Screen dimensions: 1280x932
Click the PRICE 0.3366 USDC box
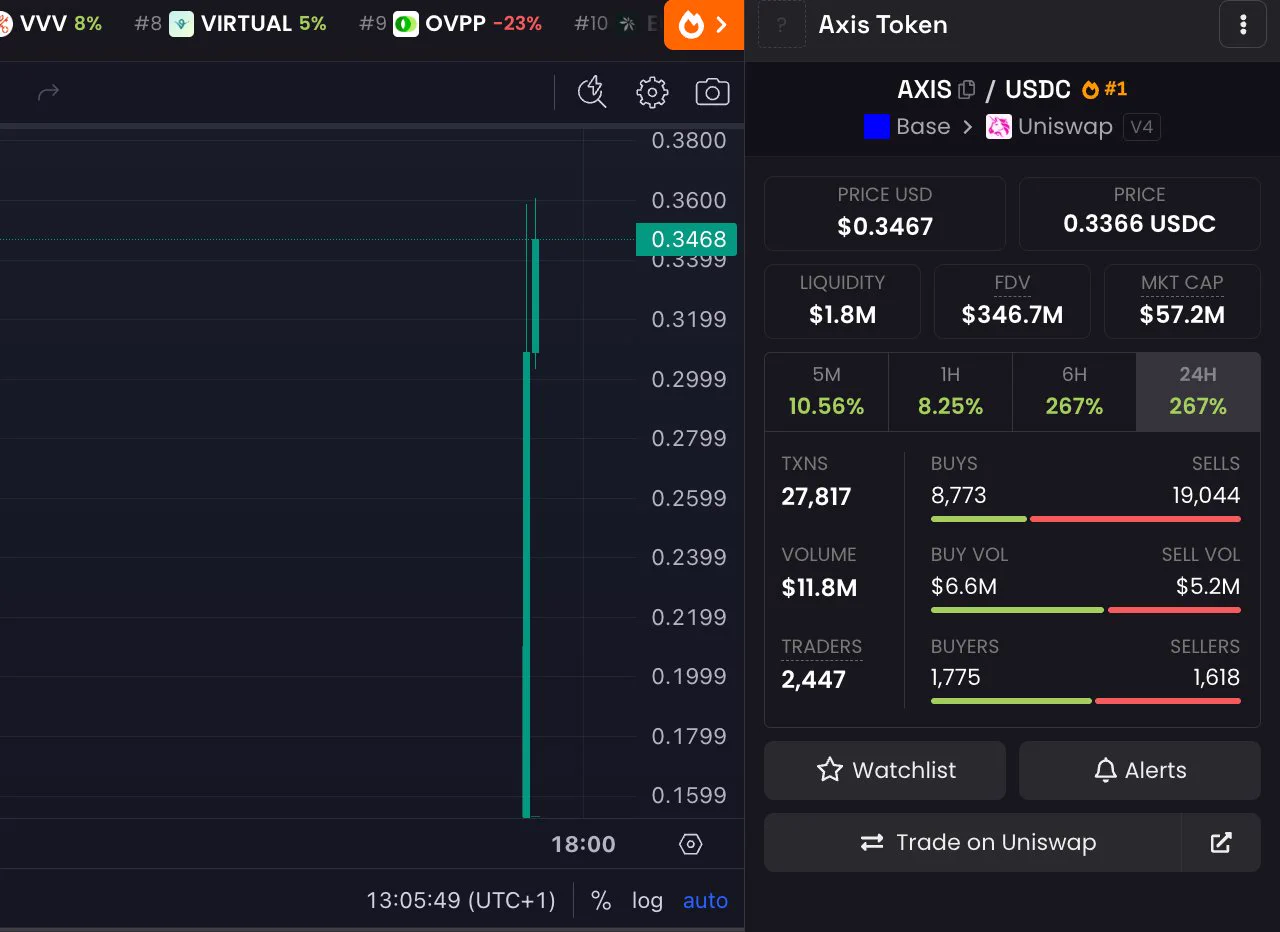click(1140, 213)
